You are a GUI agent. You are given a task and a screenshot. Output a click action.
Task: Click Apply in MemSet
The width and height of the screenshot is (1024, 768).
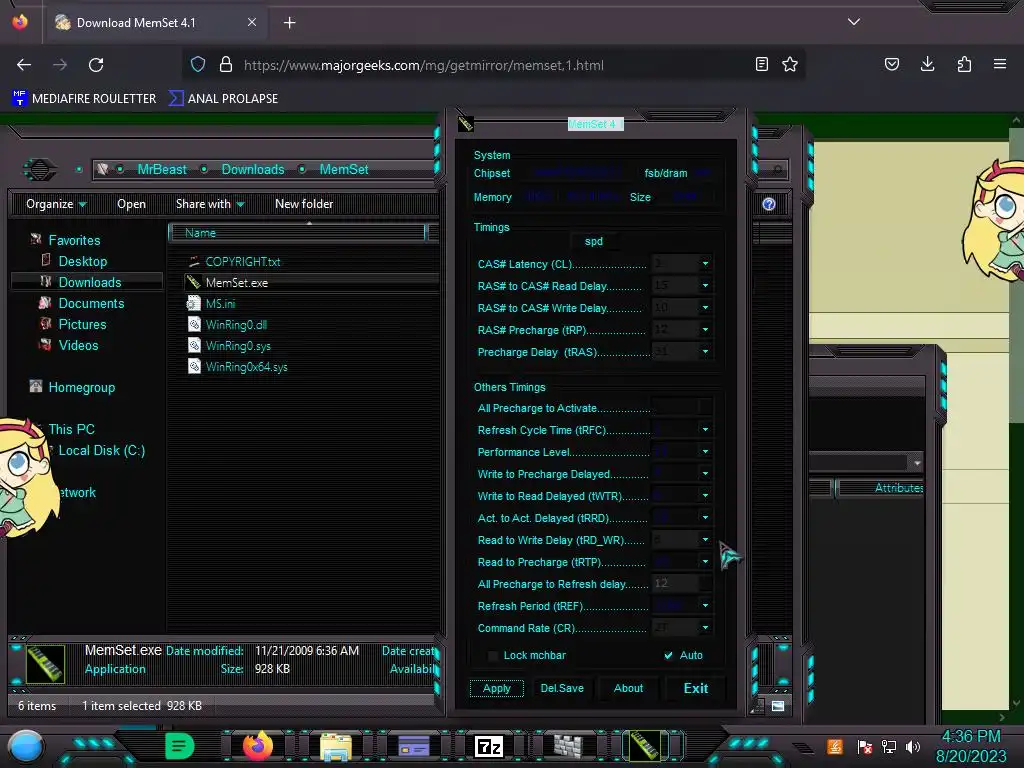point(497,688)
